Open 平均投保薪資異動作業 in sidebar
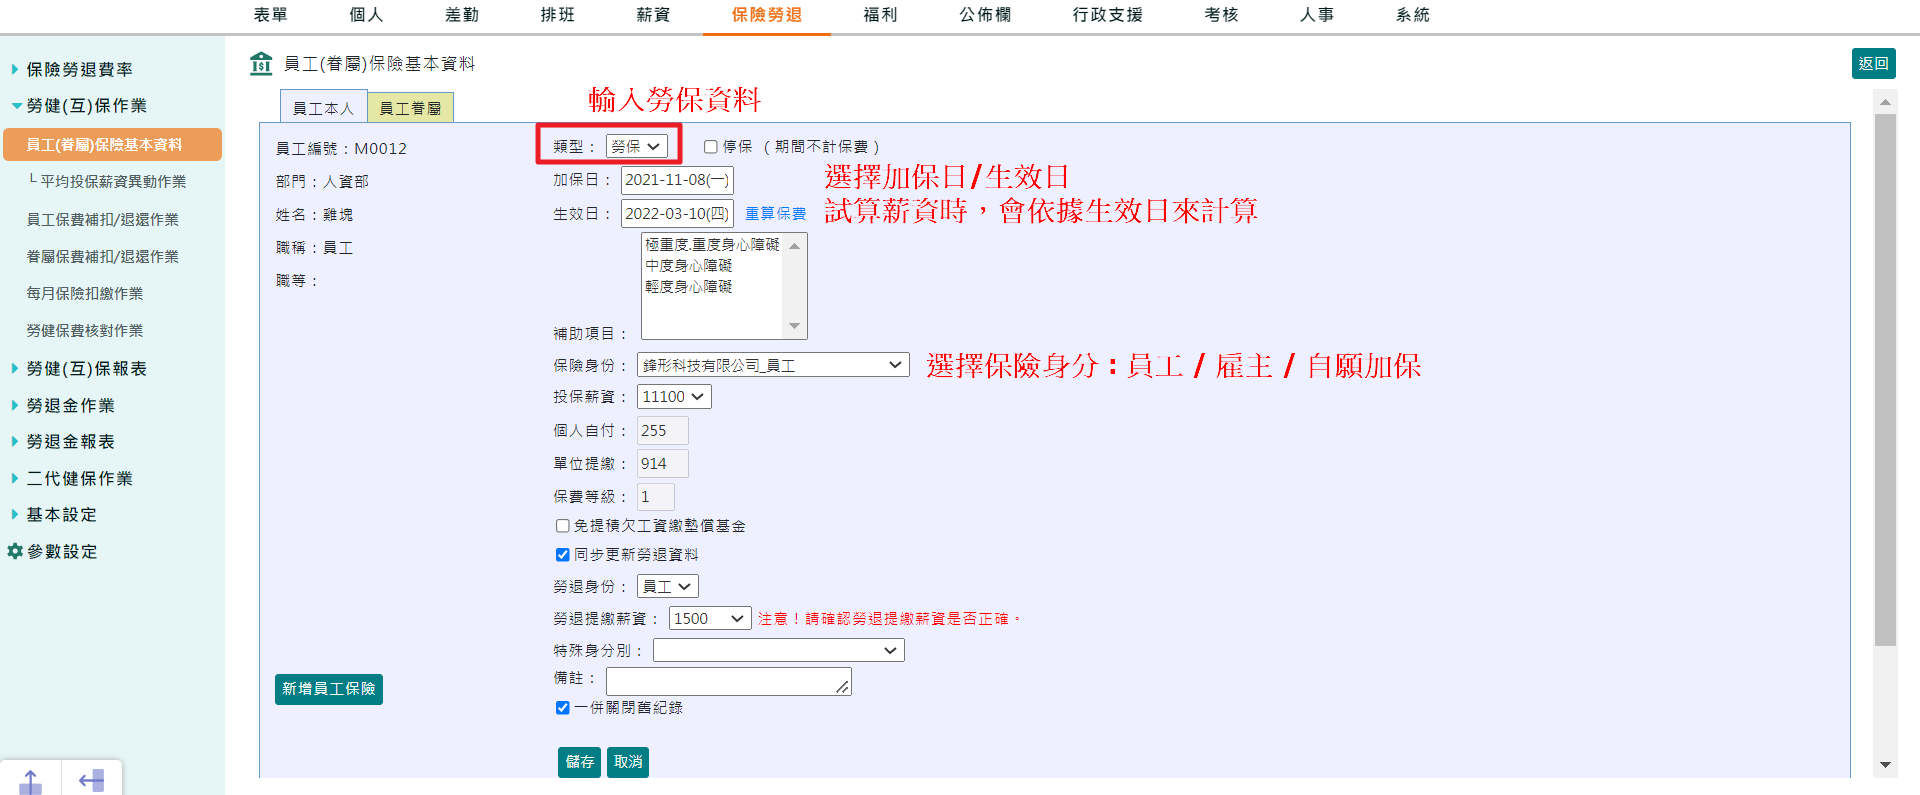1920x795 pixels. coord(113,181)
